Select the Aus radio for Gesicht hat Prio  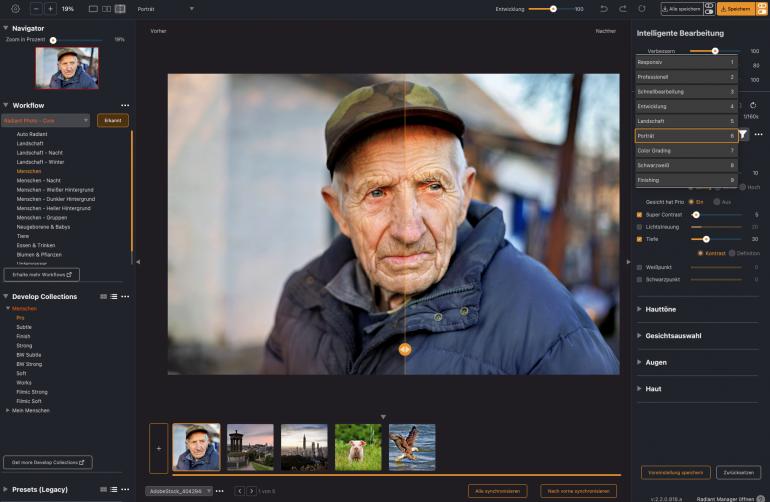(716, 202)
